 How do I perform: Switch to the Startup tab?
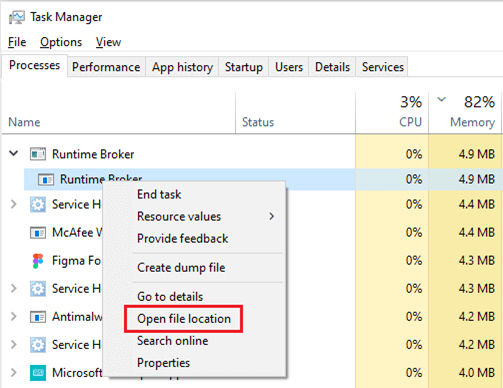click(244, 67)
